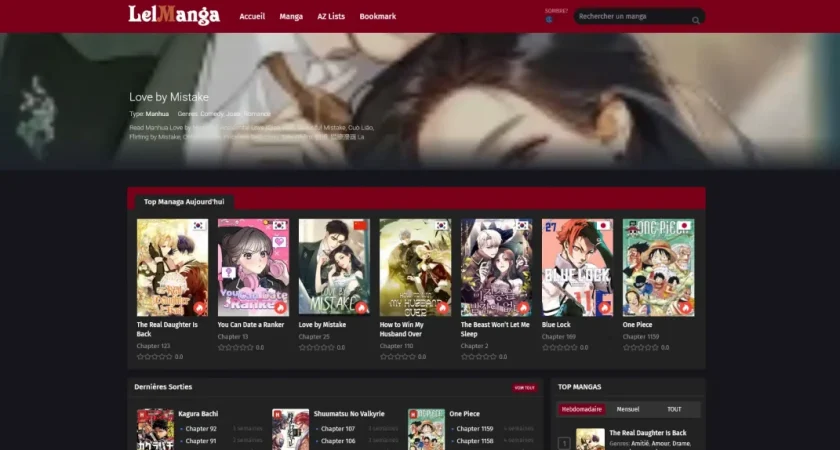The height and width of the screenshot is (450, 840).
Task: Click the search magnifier icon
Action: pos(696,19)
